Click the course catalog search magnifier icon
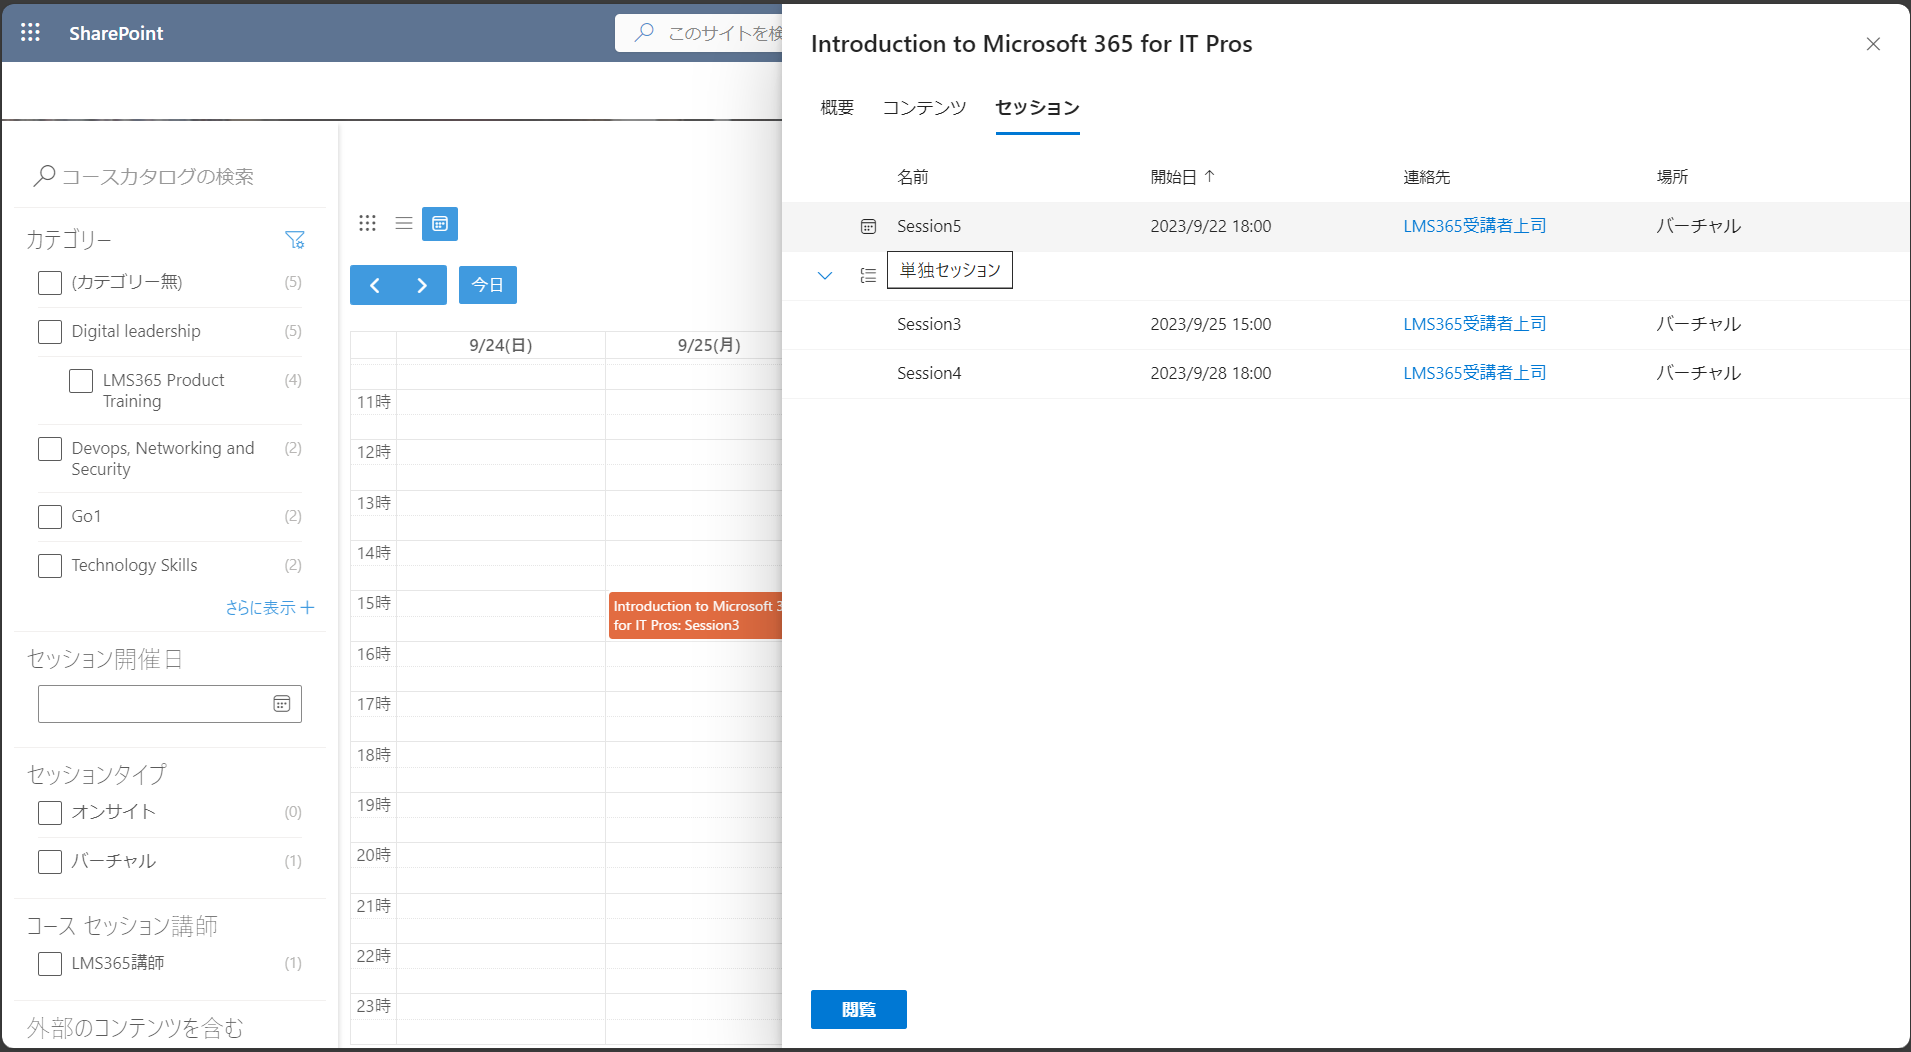The image size is (1911, 1052). pos(44,176)
